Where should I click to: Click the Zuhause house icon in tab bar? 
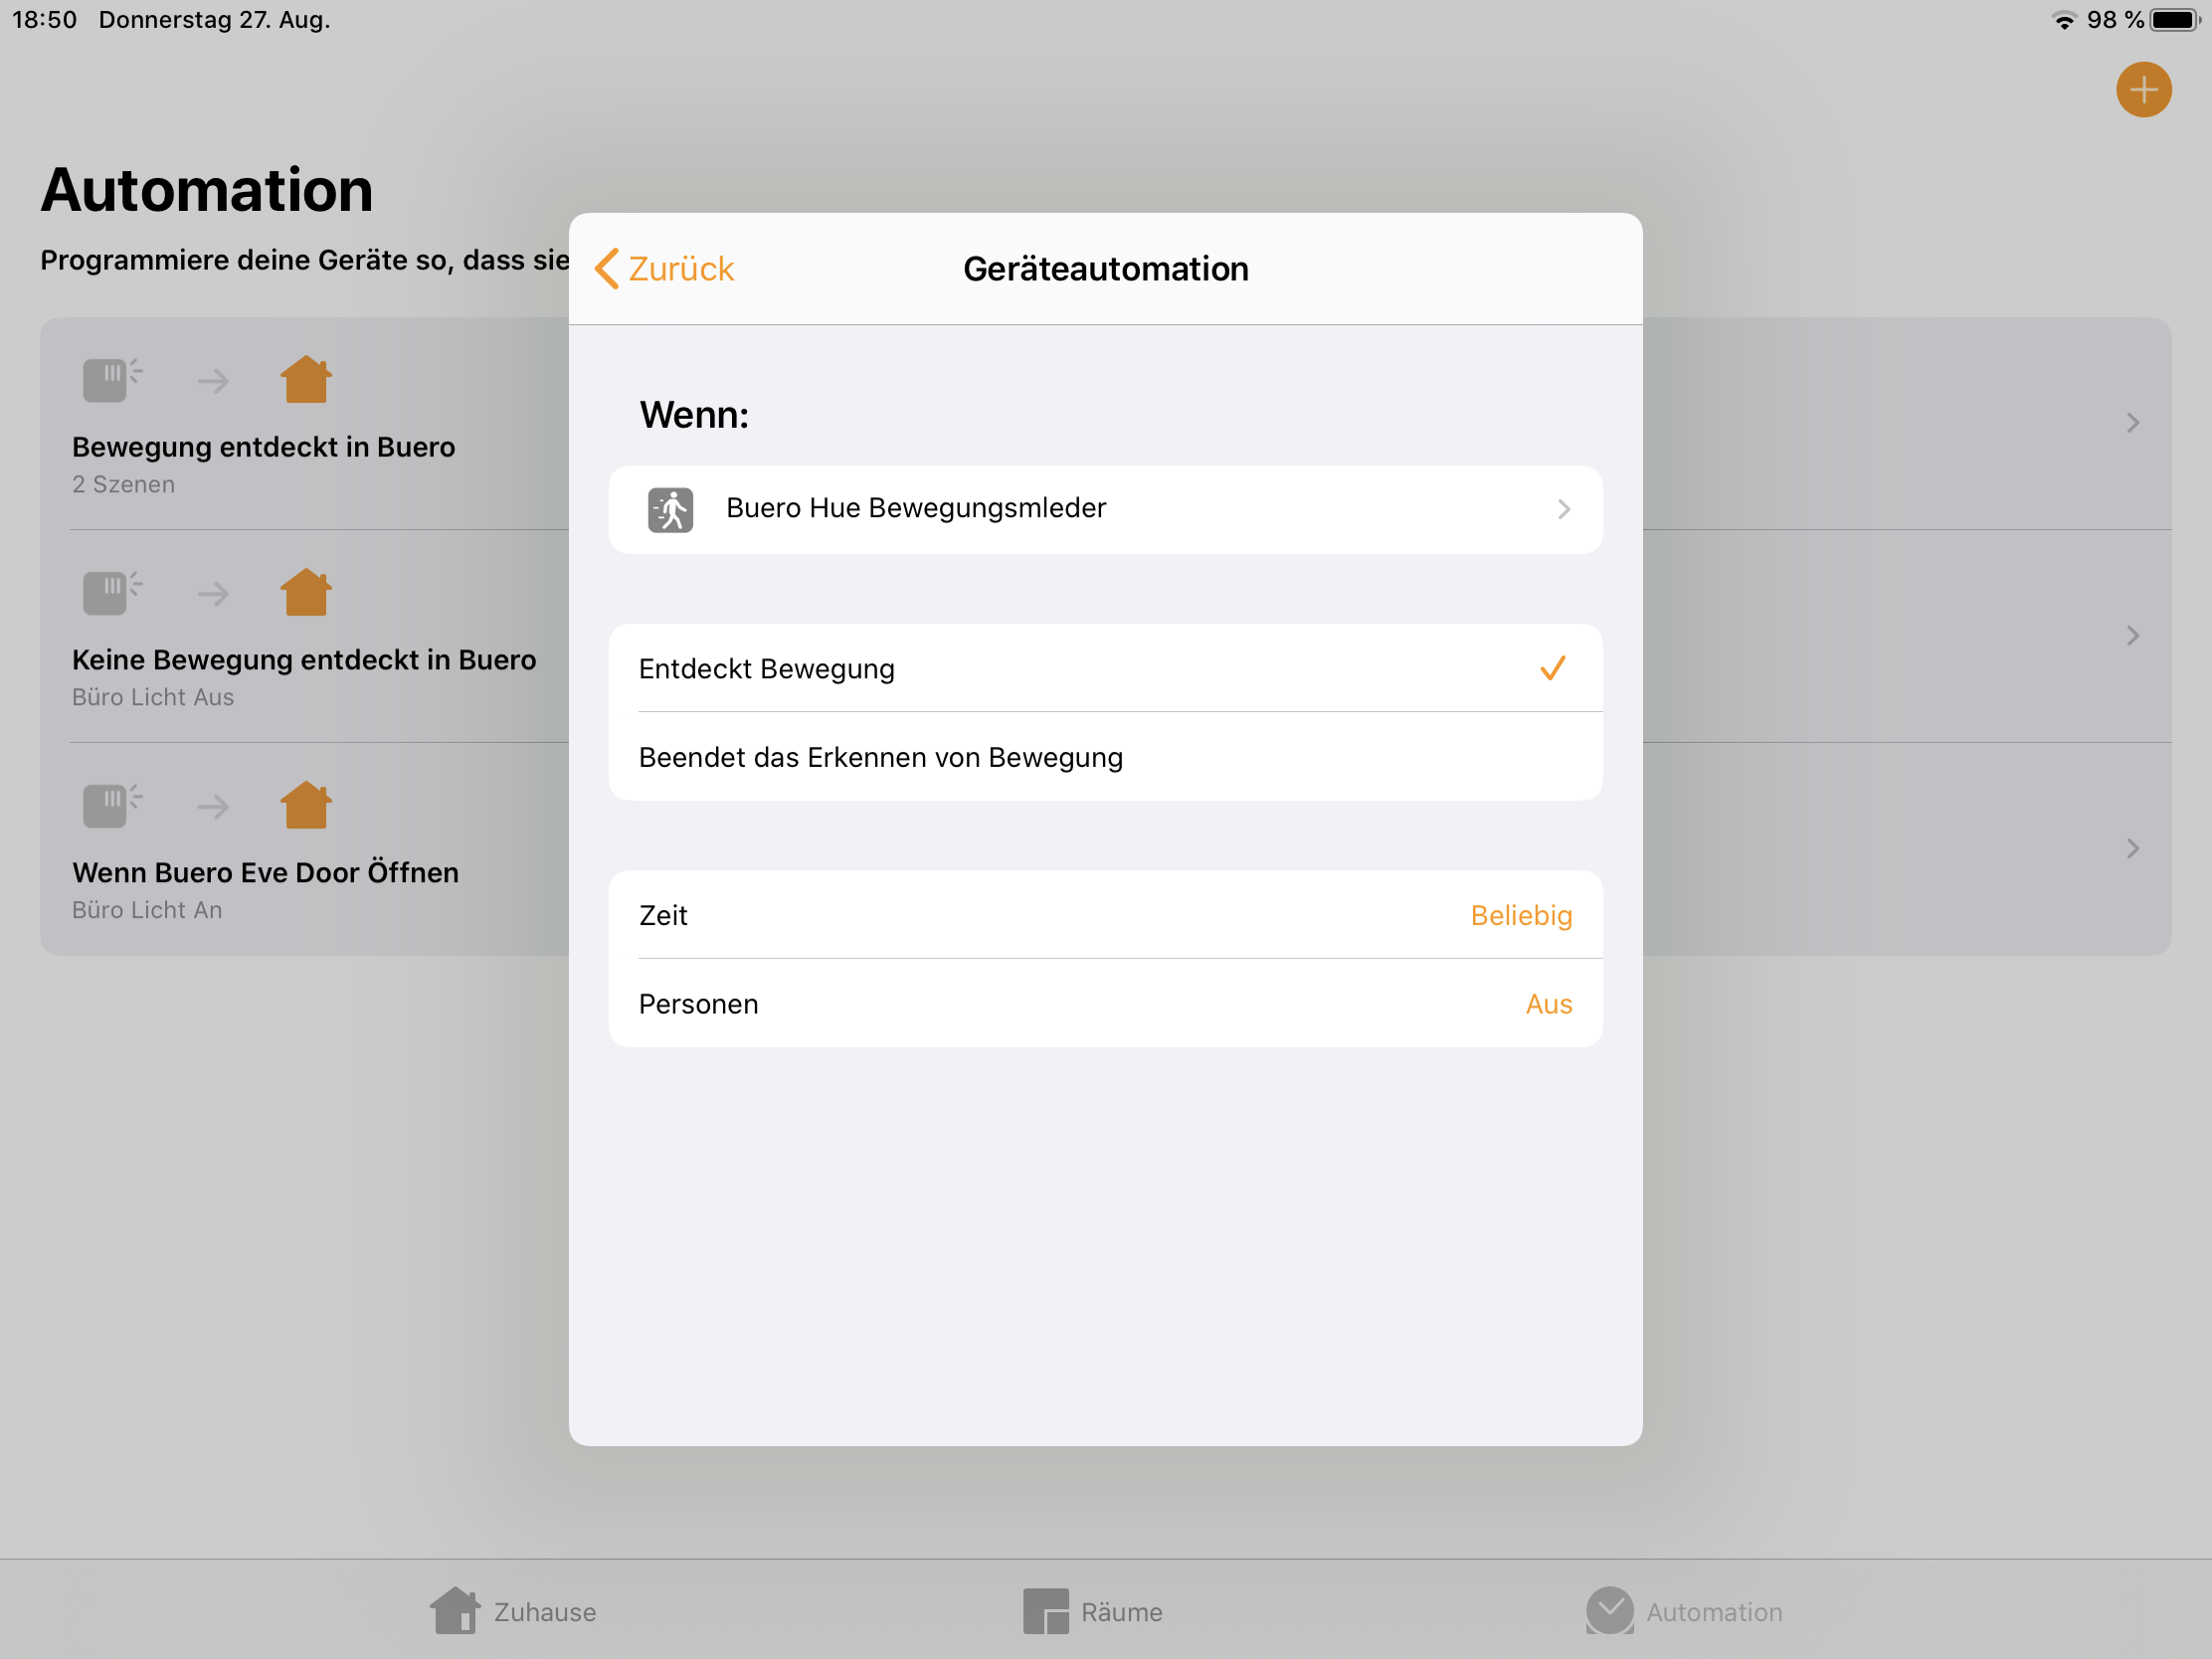coord(455,1610)
